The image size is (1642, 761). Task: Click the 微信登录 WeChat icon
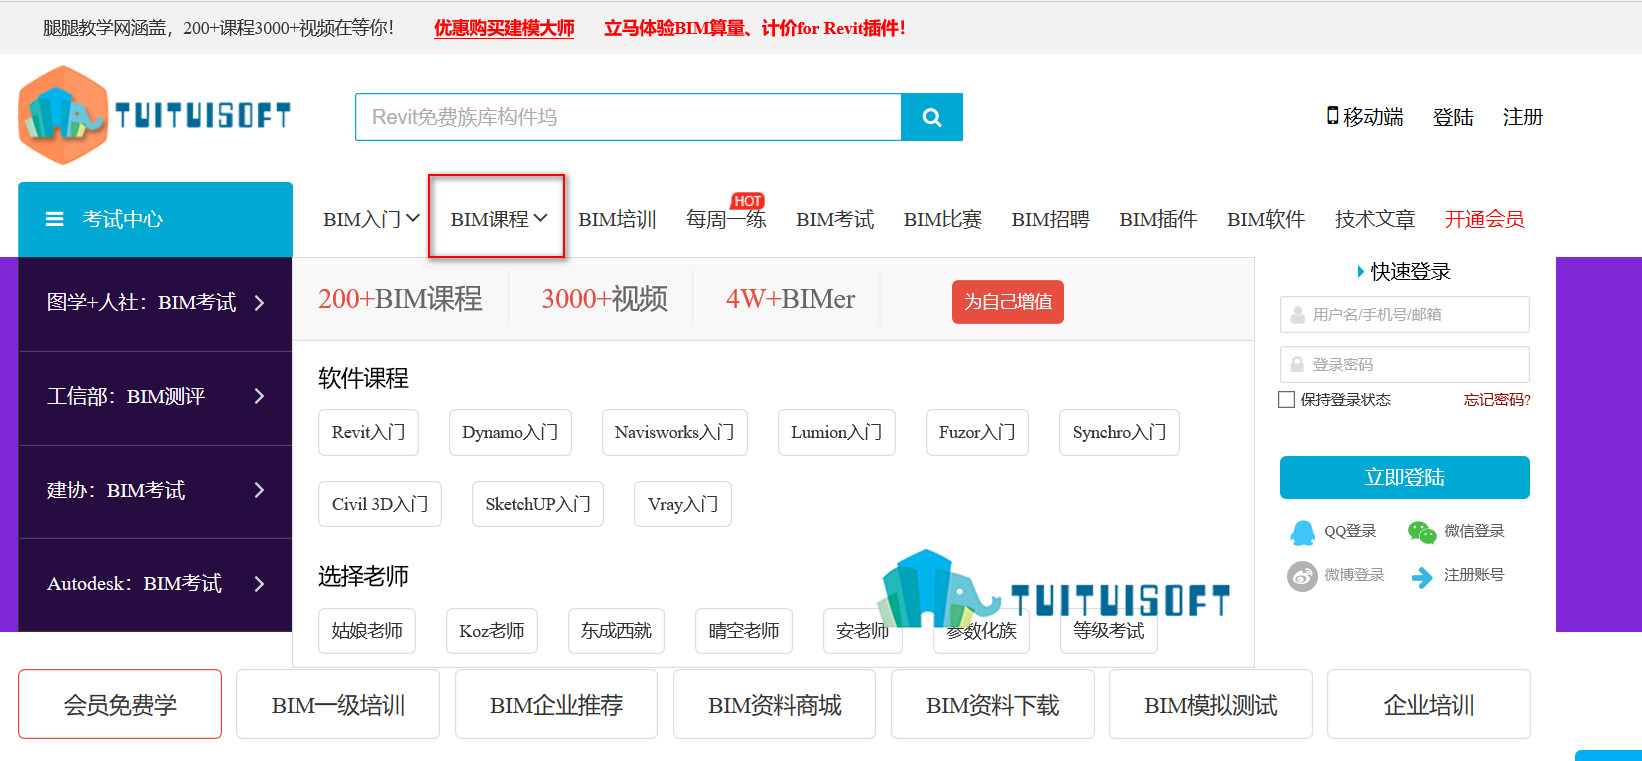(1421, 531)
